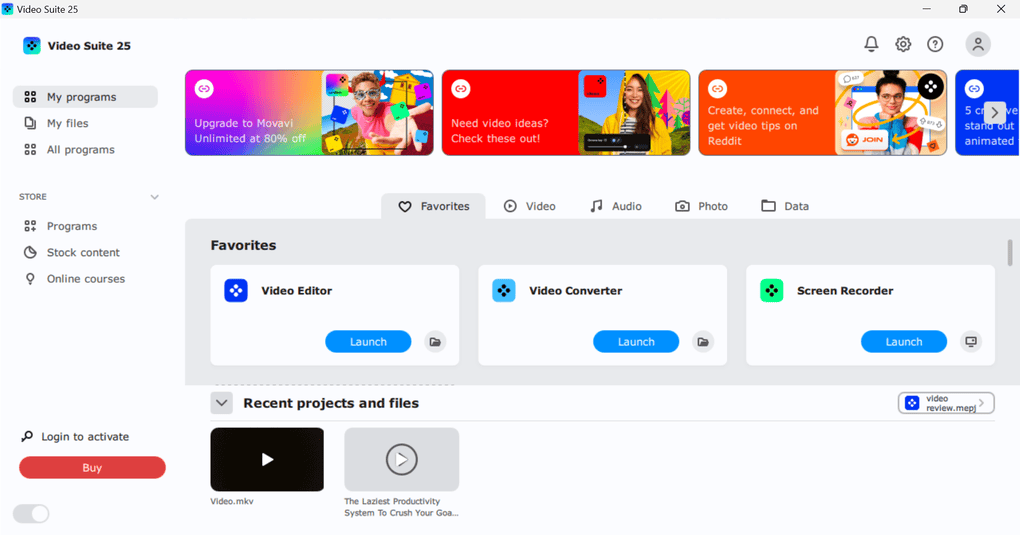This screenshot has height=535, width=1020.
Task: Click the Favorites section heading
Action: pos(243,245)
